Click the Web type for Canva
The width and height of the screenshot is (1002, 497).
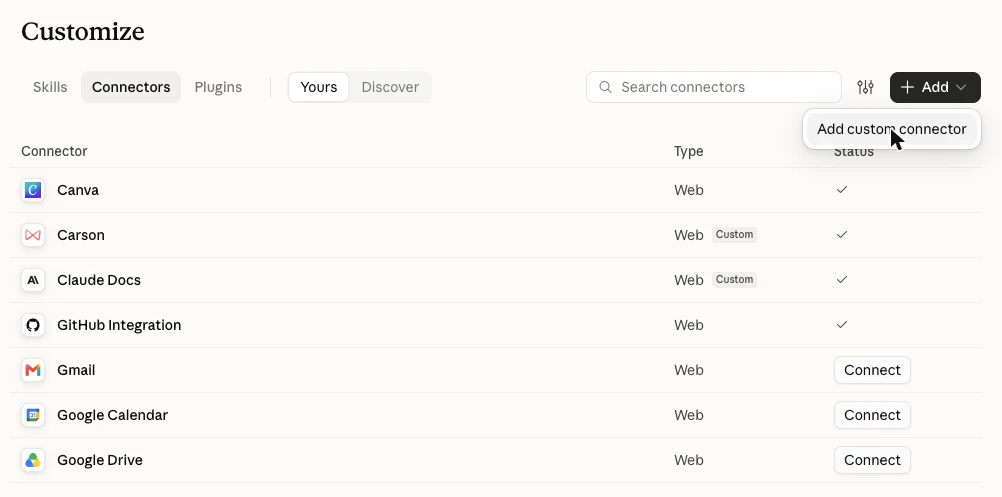(x=688, y=190)
